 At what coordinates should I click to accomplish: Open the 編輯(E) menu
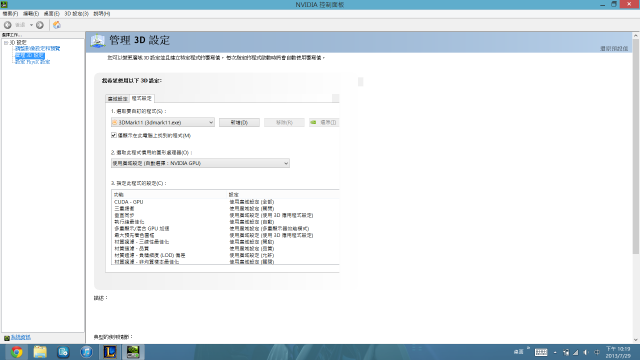click(31, 13)
